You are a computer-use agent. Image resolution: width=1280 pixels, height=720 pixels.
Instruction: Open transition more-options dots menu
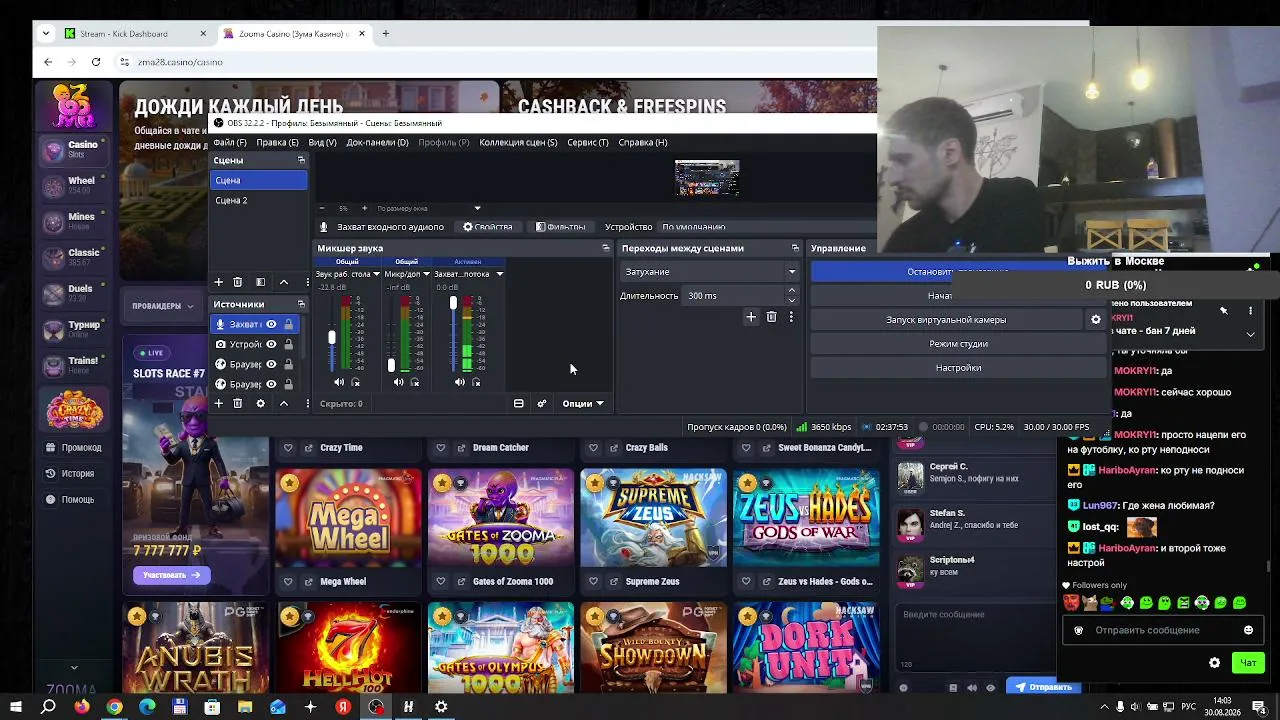pos(791,317)
